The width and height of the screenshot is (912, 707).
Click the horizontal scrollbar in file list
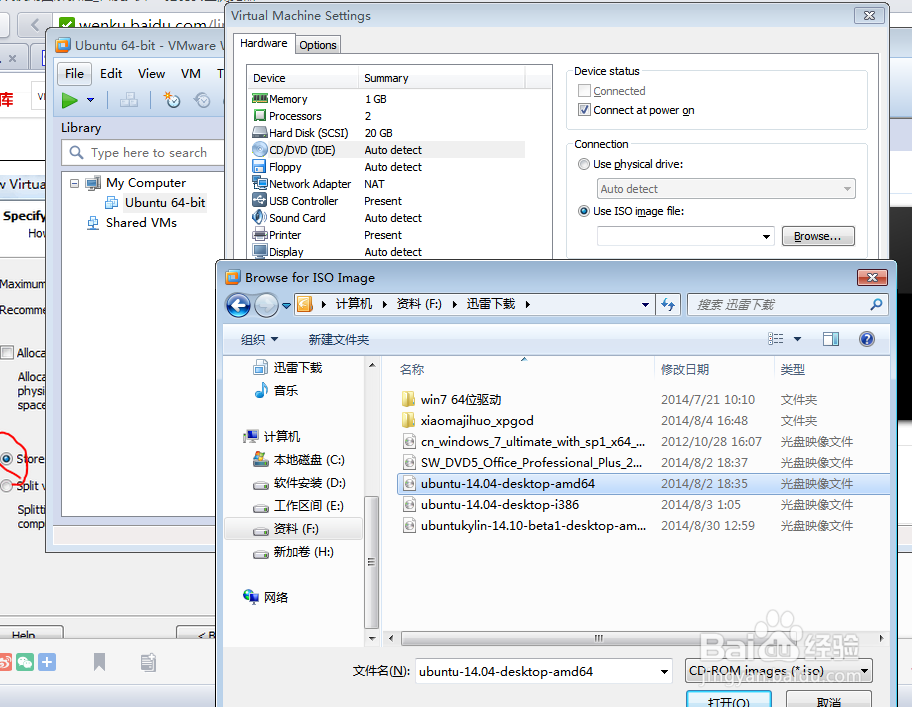(598, 638)
